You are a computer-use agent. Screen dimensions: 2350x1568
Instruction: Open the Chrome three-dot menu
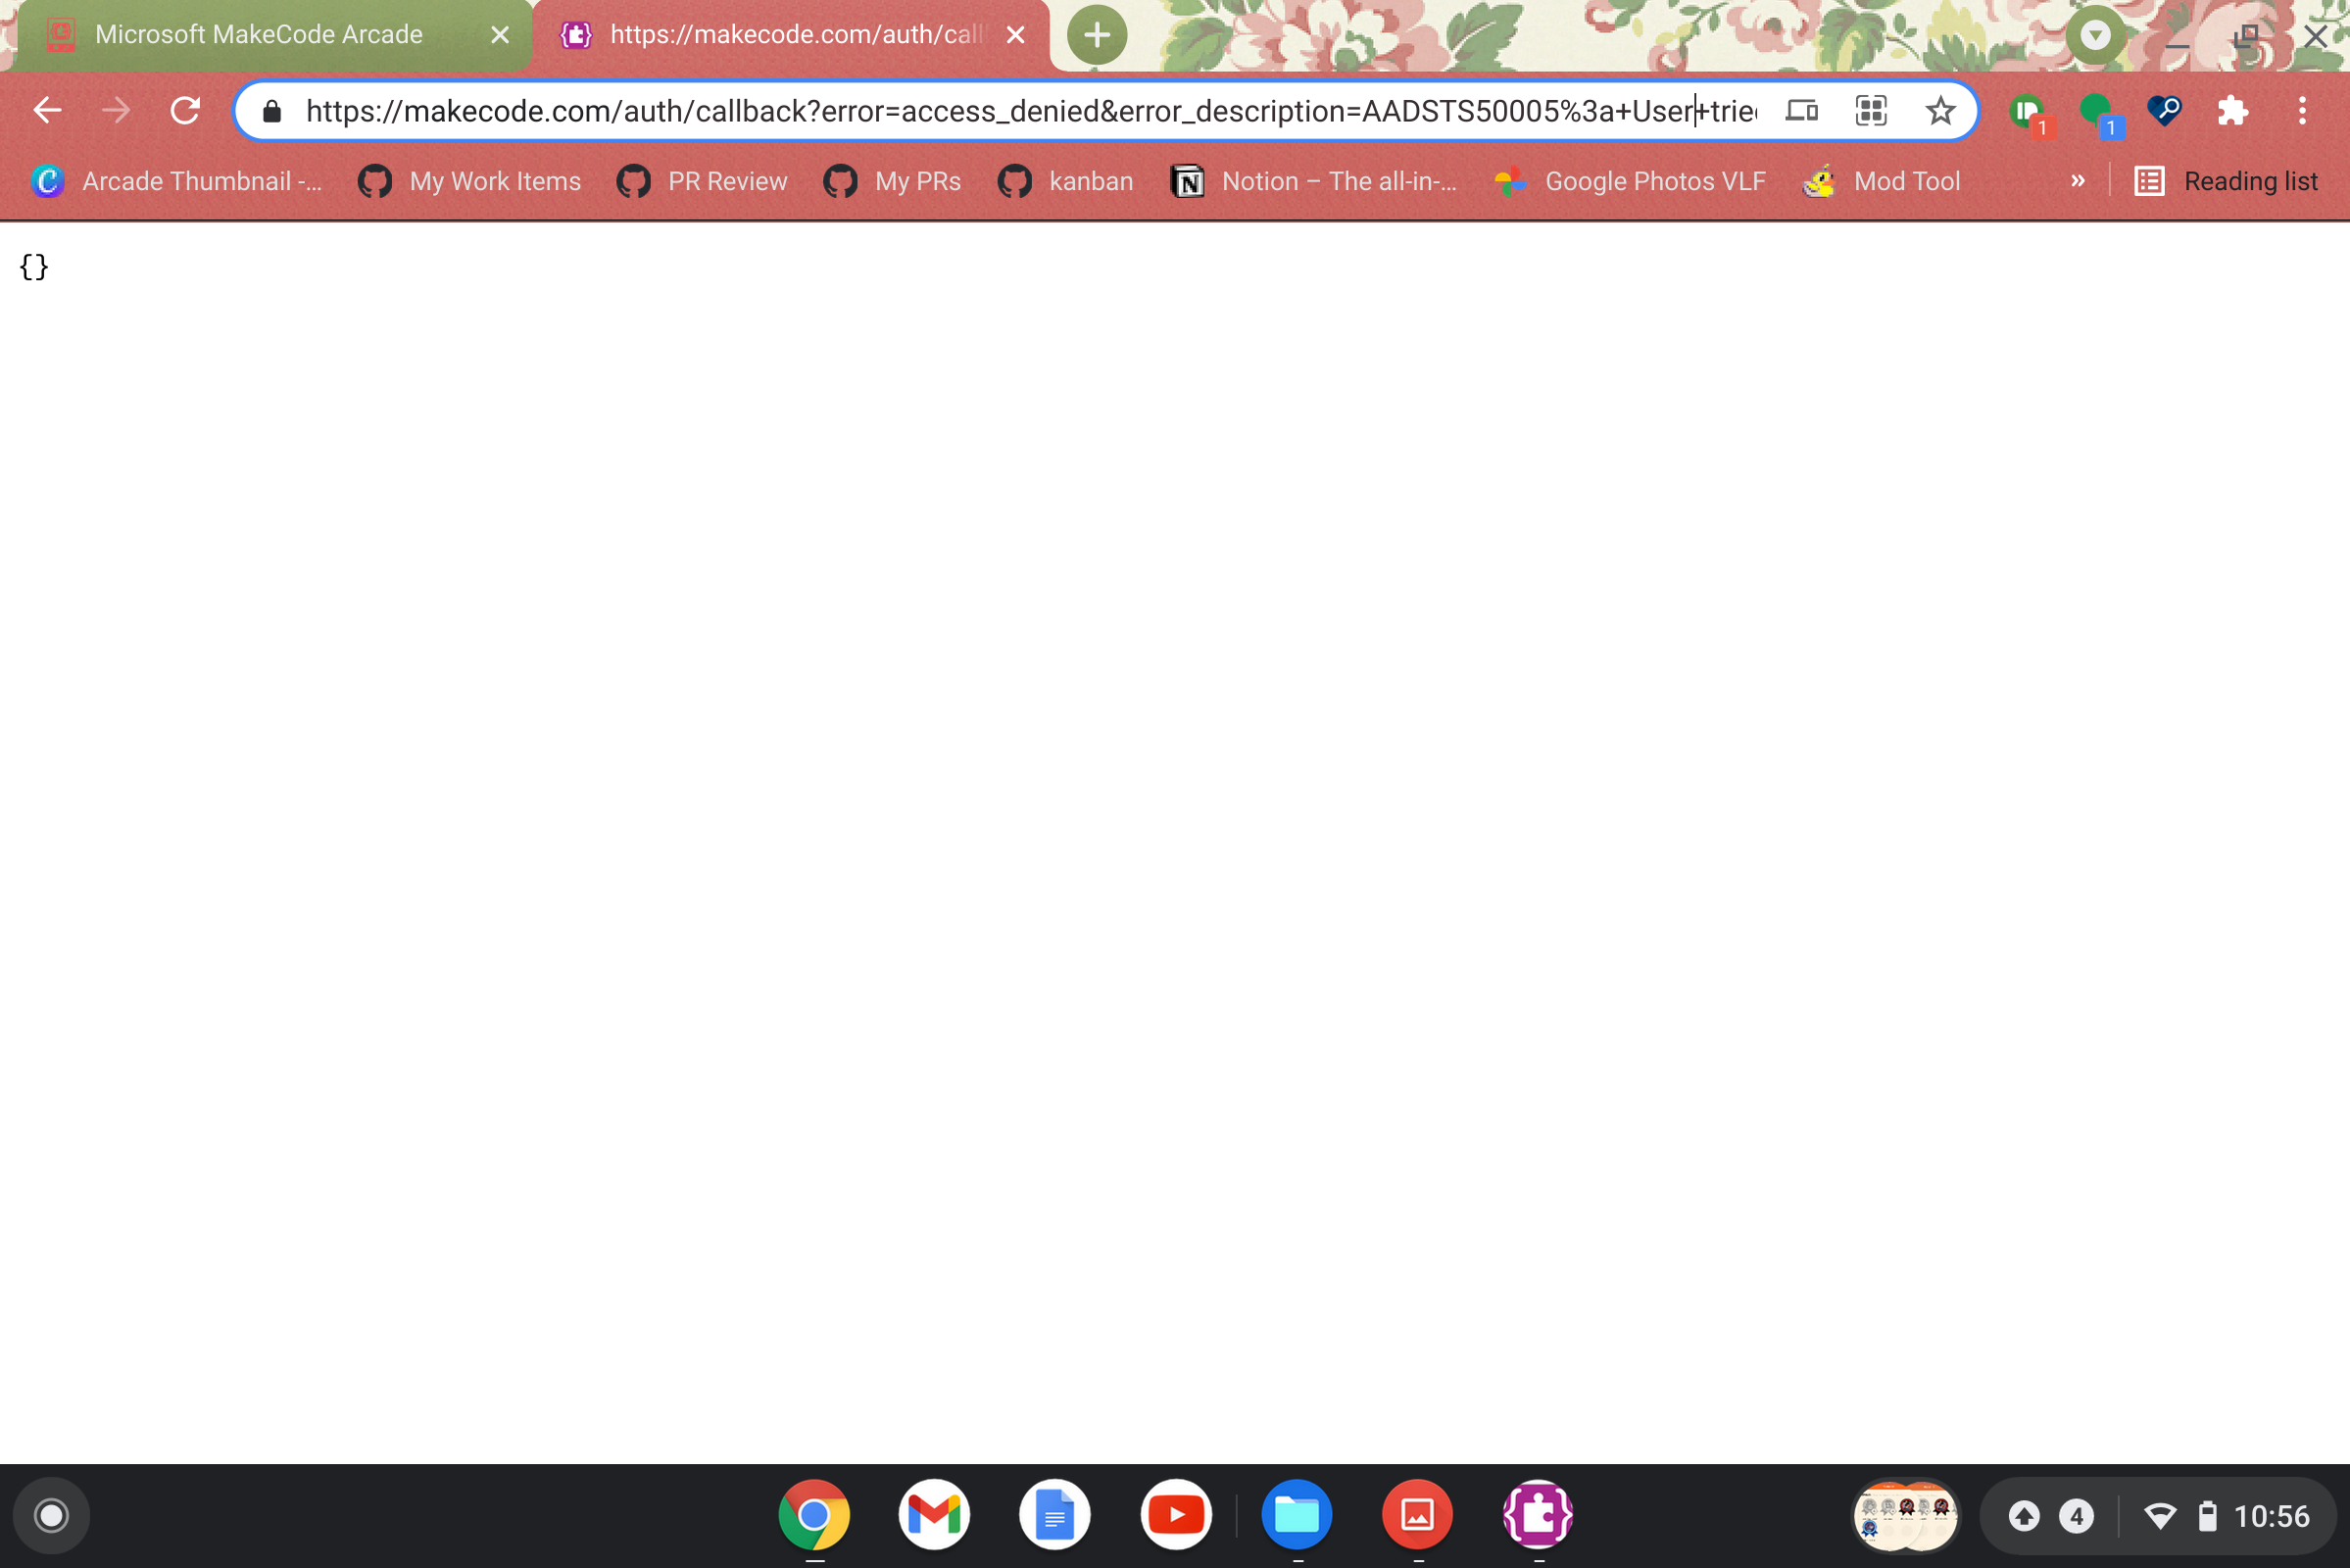pos(2302,110)
